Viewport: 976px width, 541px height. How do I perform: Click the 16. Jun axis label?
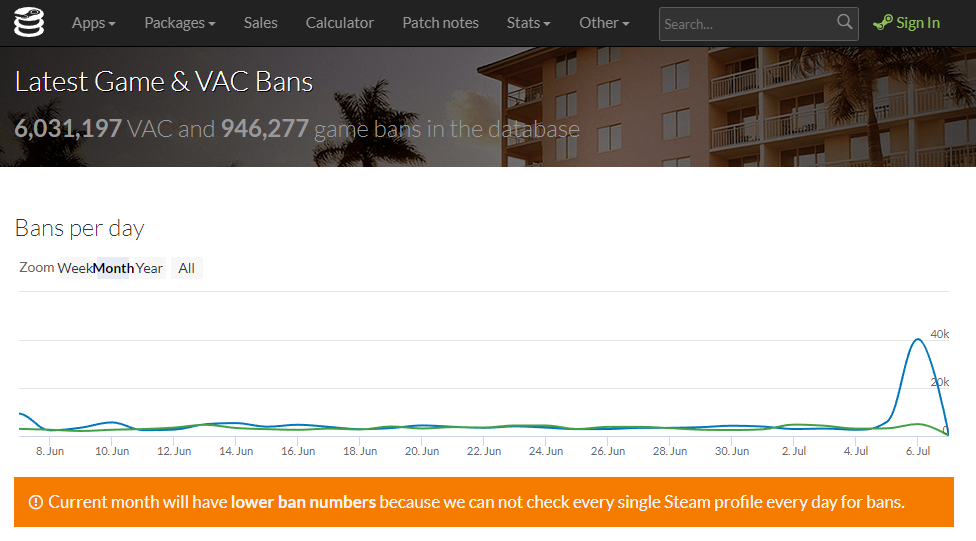[298, 451]
